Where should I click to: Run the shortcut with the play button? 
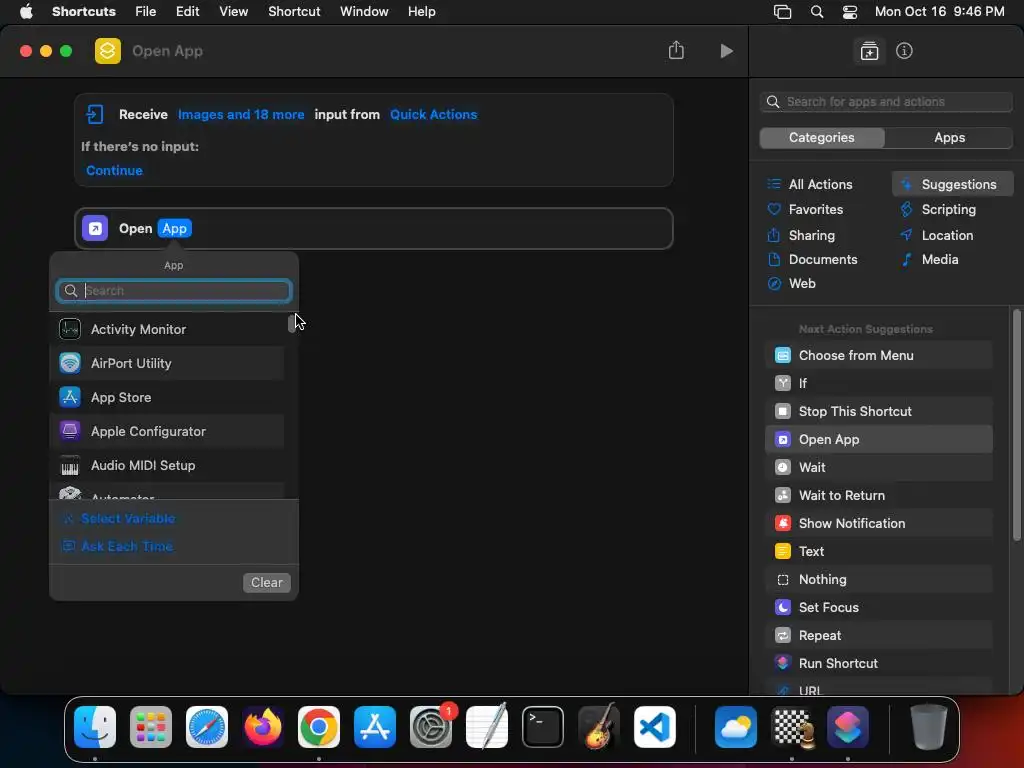pos(726,51)
